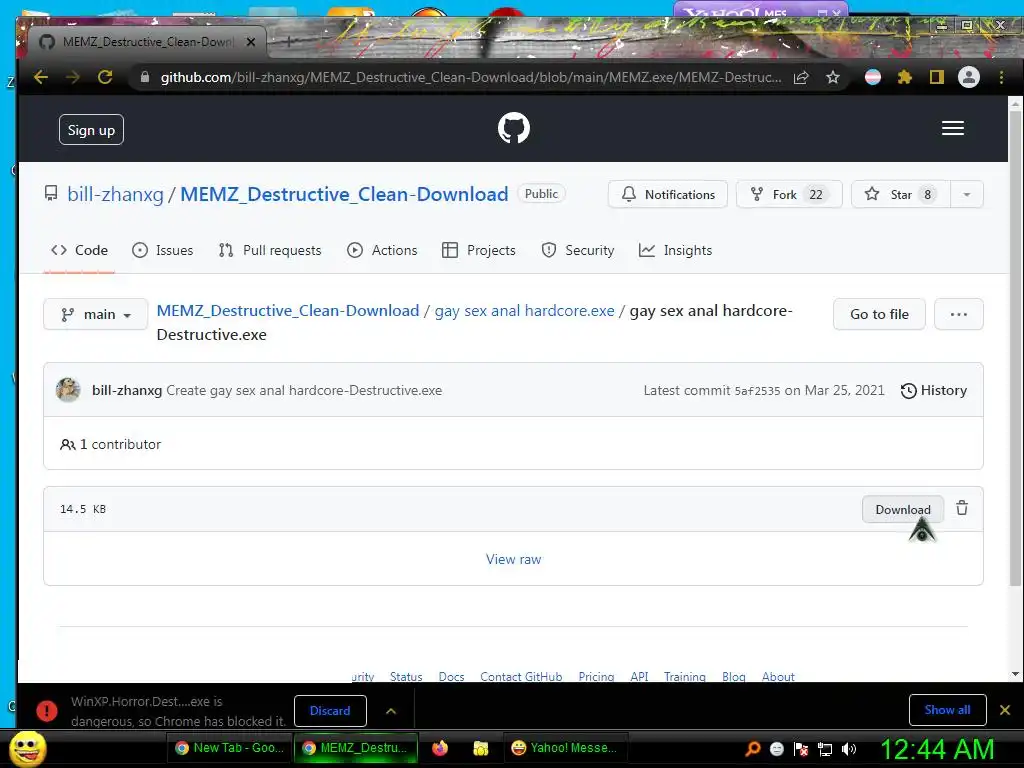This screenshot has height=768, width=1024.
Task: Open the repository name link in header
Action: click(x=344, y=195)
